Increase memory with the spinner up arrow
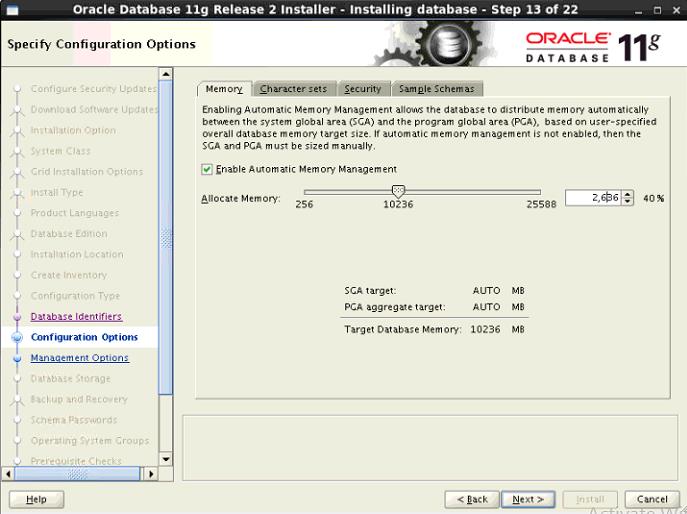687x514 pixels. pyautogui.click(x=627, y=194)
